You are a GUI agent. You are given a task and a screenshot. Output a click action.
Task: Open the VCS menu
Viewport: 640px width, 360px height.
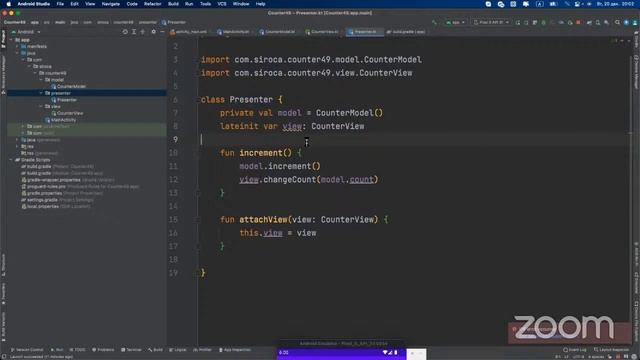pos(222,4)
